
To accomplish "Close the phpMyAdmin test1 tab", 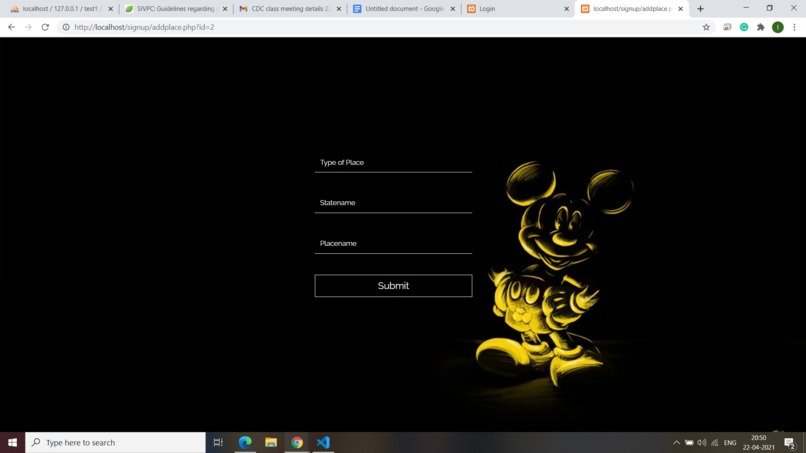I will coord(111,9).
